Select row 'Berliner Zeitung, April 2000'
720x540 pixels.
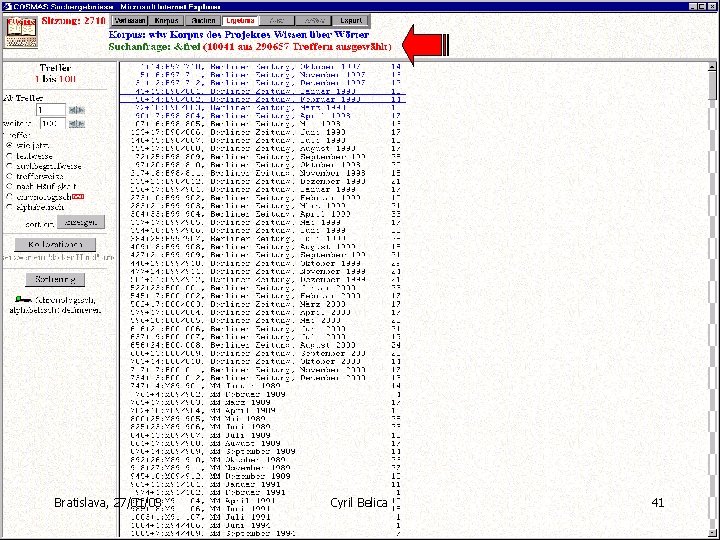[265, 313]
